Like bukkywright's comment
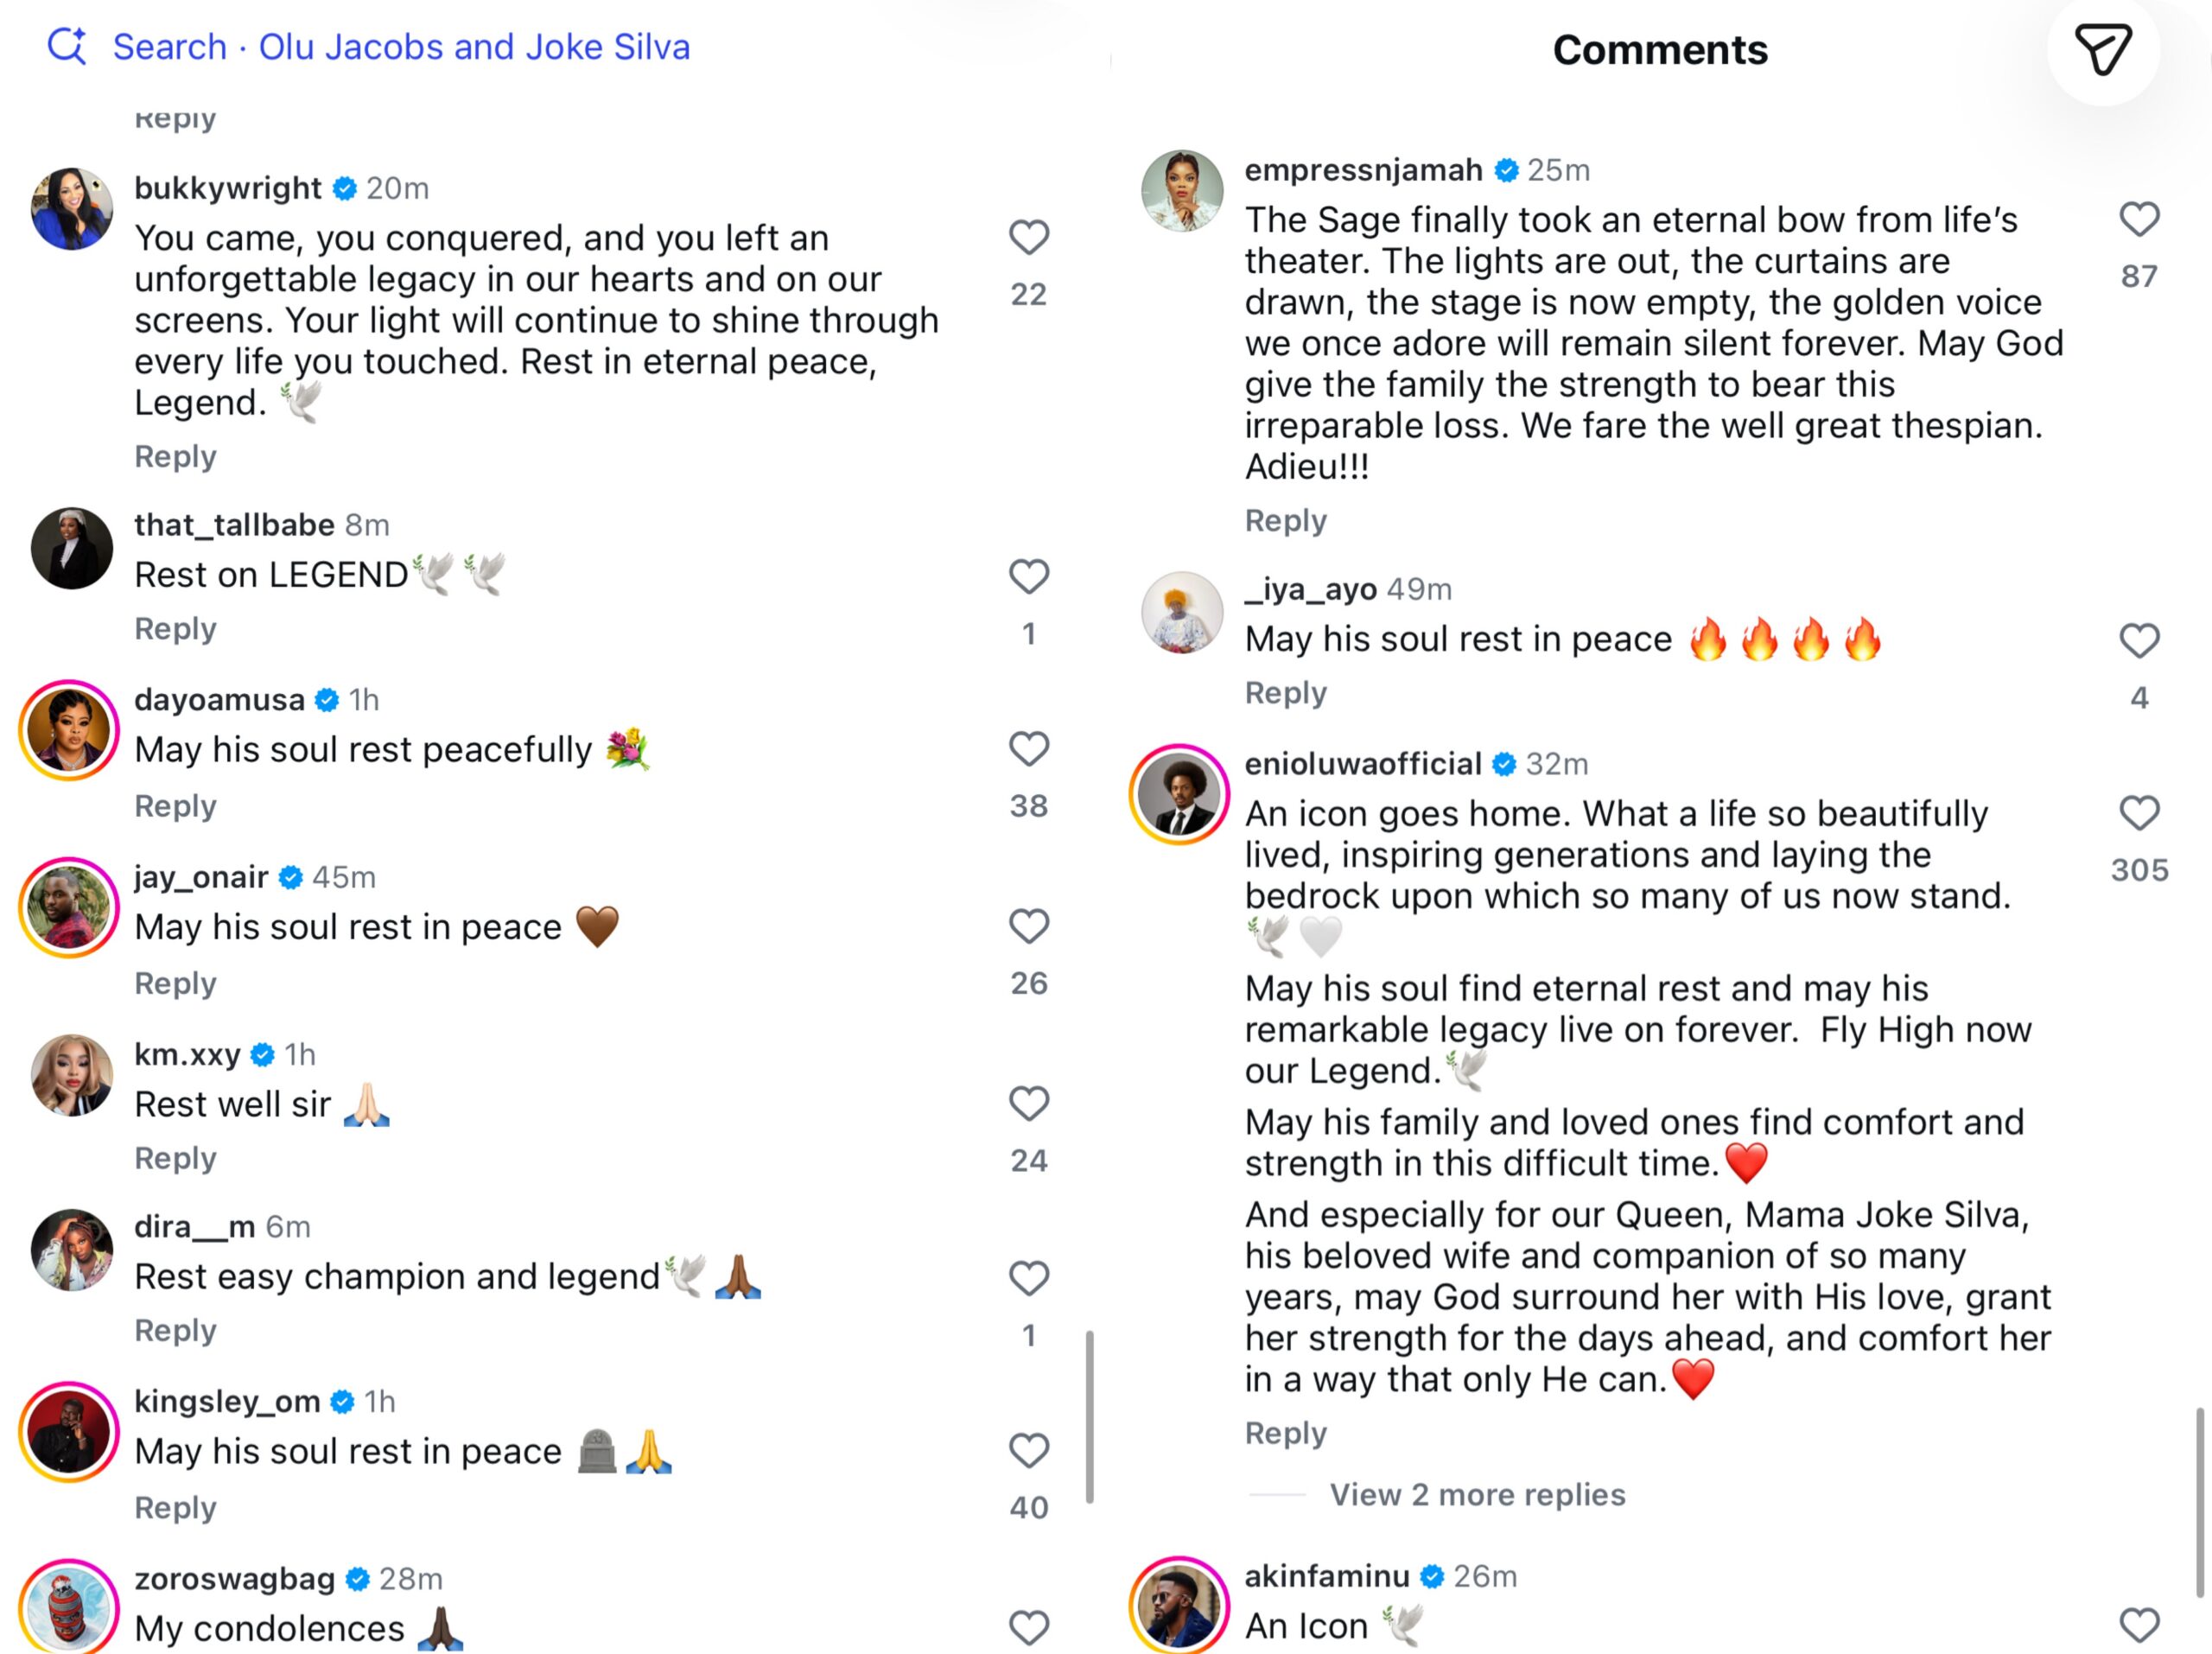 (x=1028, y=238)
